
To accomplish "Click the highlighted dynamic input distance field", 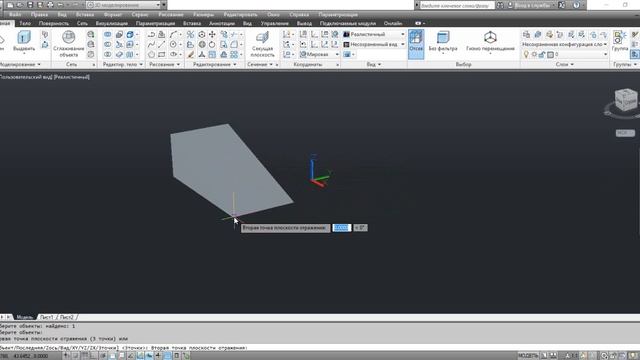I will (x=342, y=228).
